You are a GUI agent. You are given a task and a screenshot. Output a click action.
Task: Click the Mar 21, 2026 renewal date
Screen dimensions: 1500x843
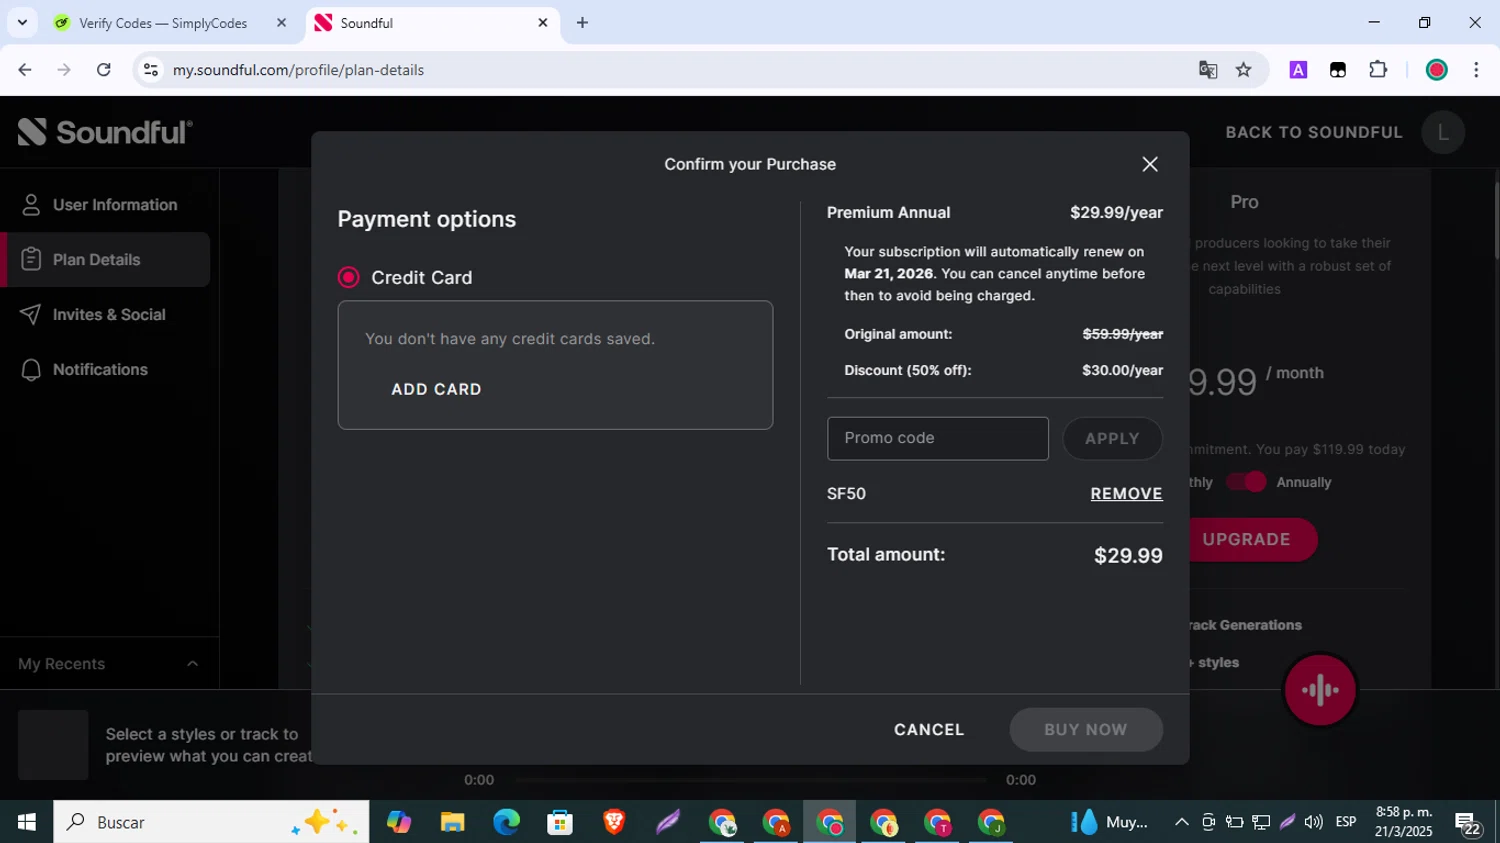click(x=888, y=274)
